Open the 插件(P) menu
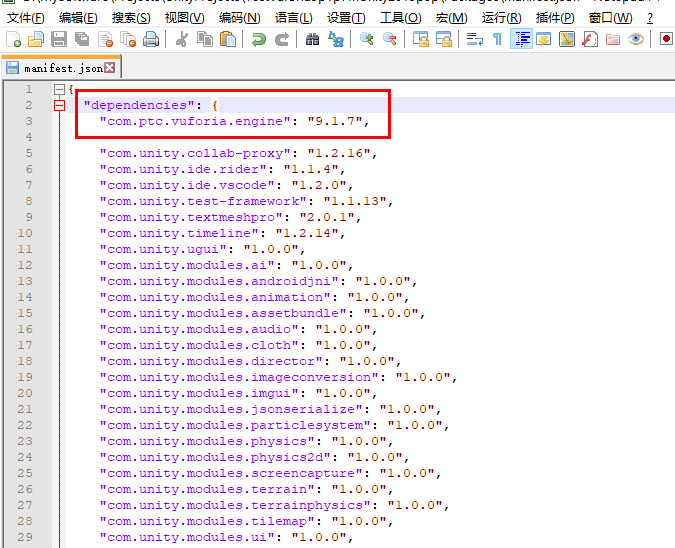This screenshot has width=675, height=548. pos(555,18)
